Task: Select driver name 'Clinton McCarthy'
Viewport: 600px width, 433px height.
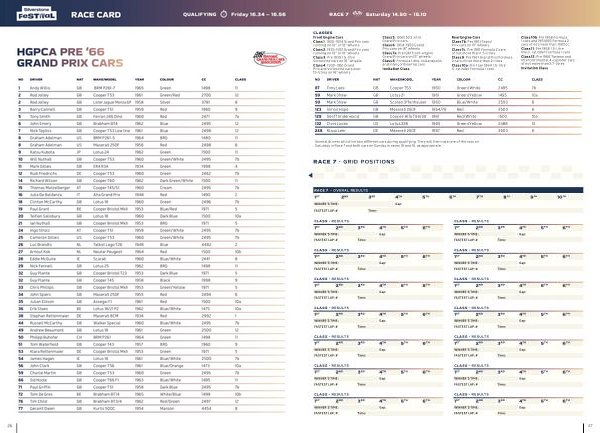Action: click(x=46, y=202)
